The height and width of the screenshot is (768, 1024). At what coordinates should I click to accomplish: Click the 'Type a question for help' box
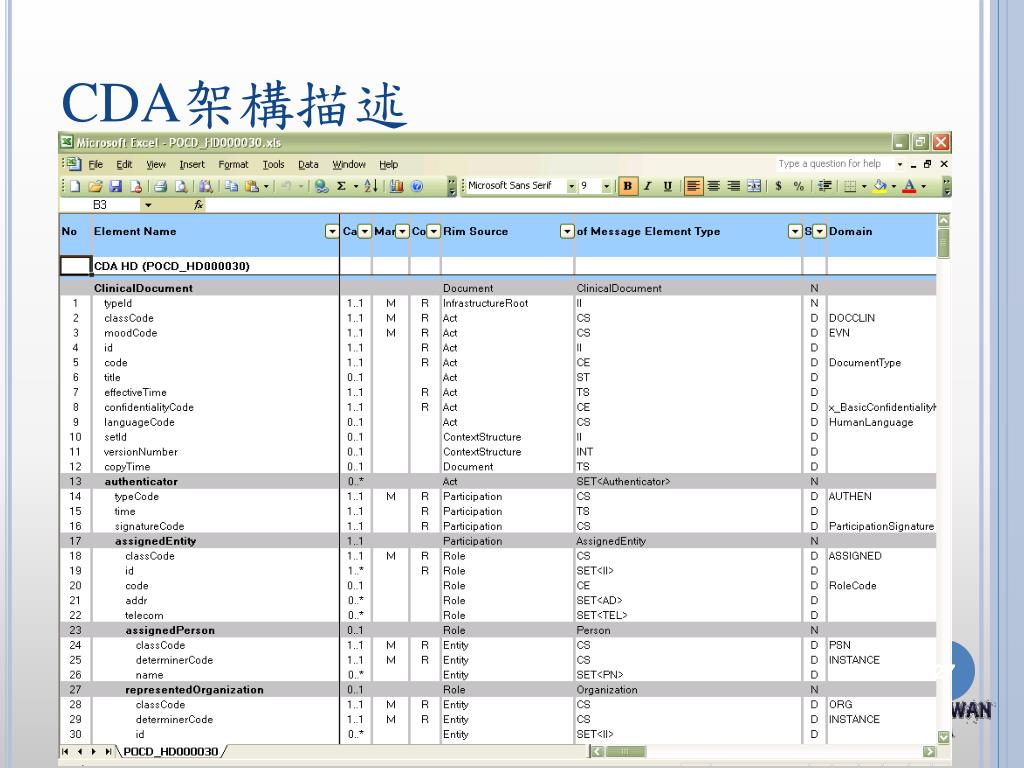click(834, 164)
